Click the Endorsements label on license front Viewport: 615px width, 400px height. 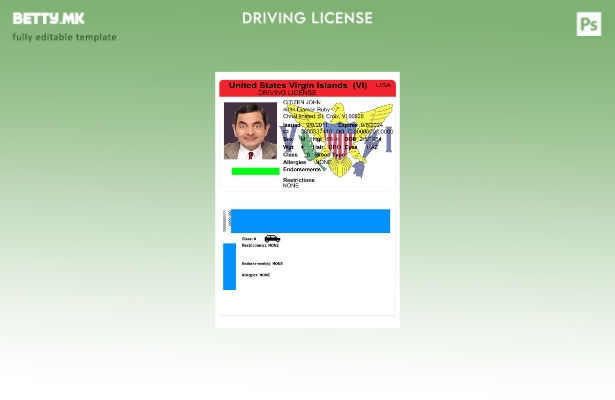pyautogui.click(x=303, y=169)
